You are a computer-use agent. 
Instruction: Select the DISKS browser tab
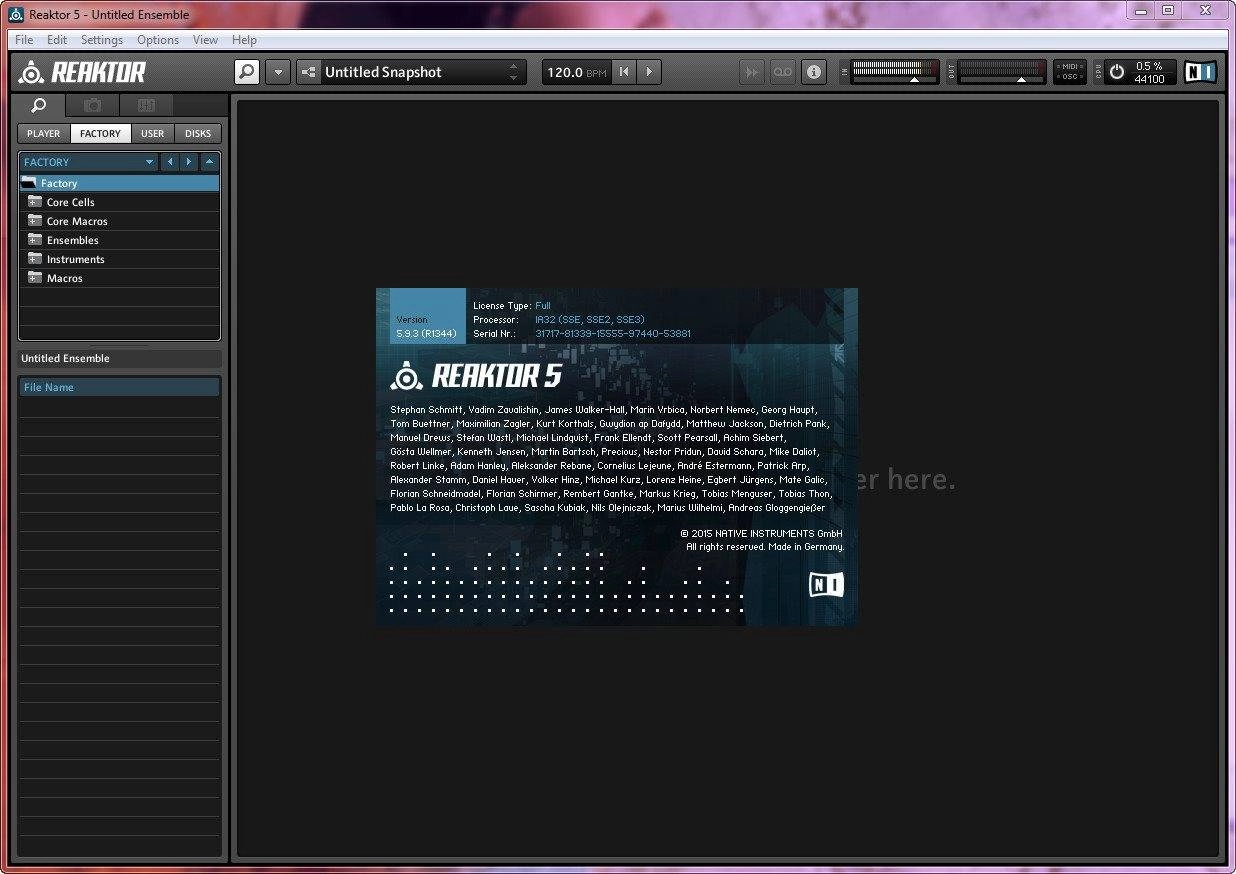tap(198, 133)
